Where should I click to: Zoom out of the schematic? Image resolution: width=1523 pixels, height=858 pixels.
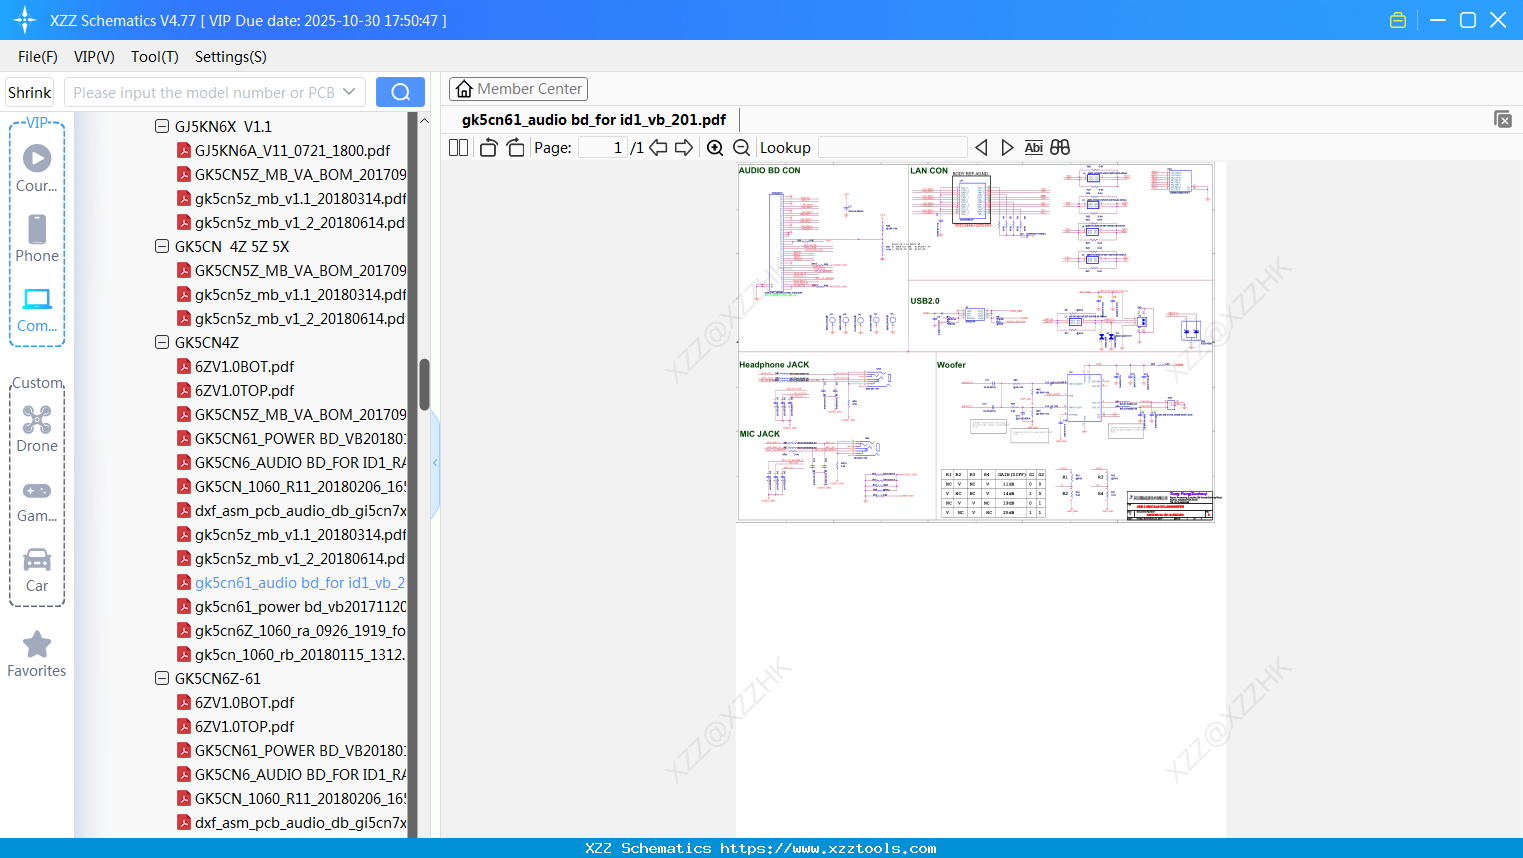click(741, 148)
